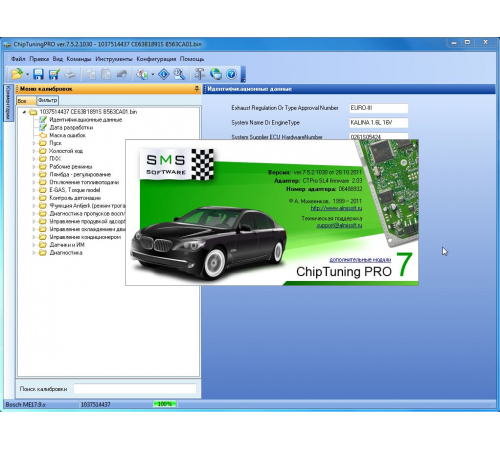Viewport: 500px width, 450px height.
Task: Click the дополнительные модули link
Action: pos(360,260)
